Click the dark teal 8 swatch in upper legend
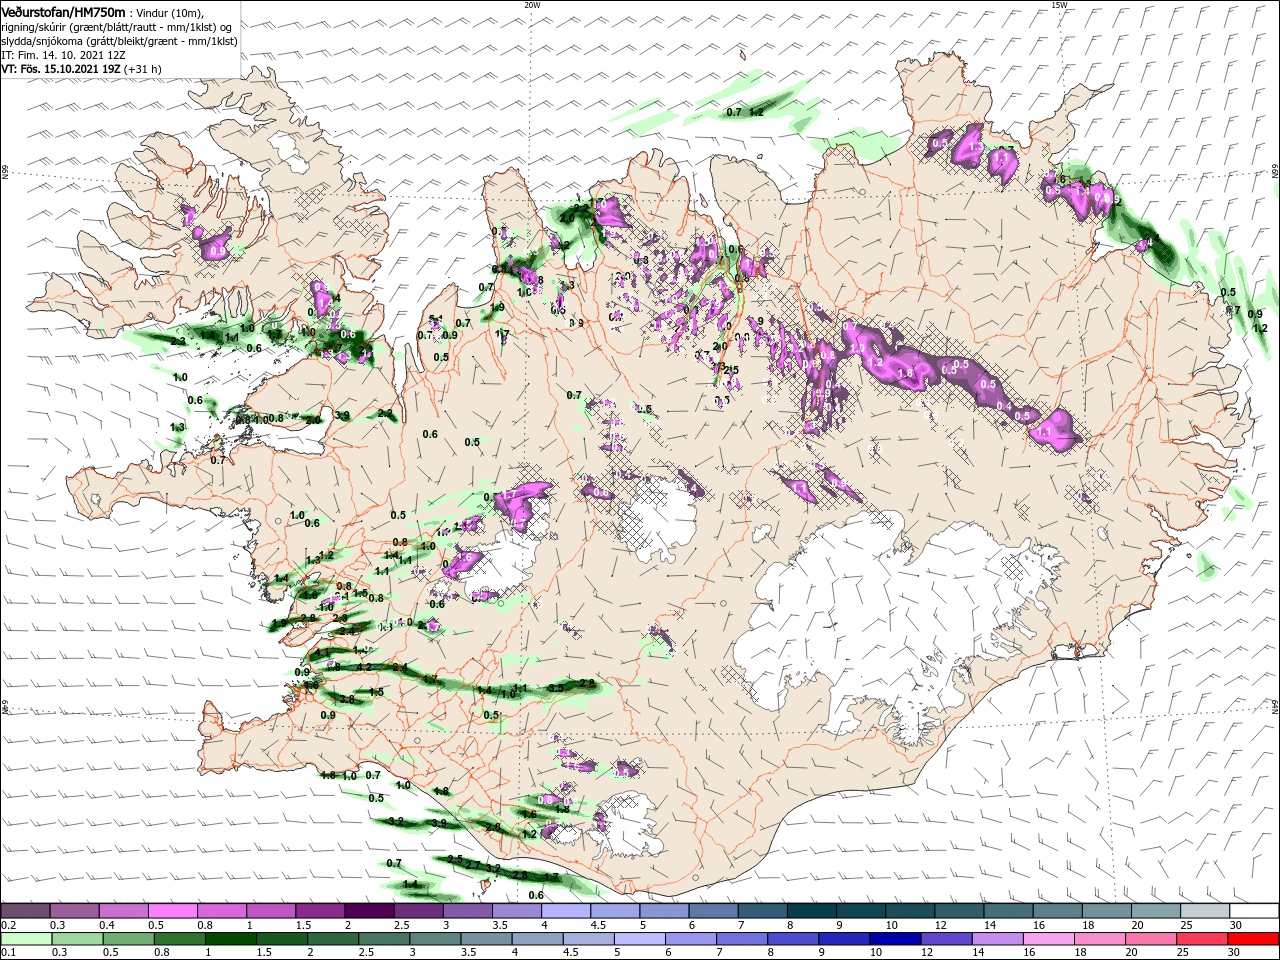 click(812, 911)
